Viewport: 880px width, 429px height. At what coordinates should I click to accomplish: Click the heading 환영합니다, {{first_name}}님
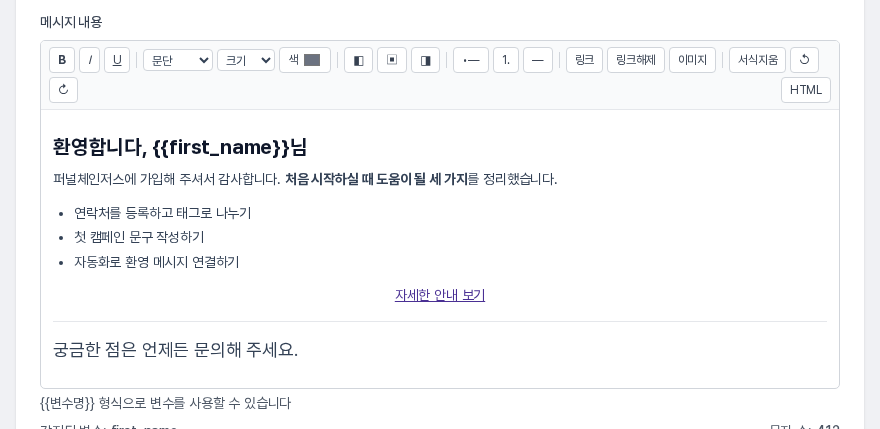(x=180, y=147)
